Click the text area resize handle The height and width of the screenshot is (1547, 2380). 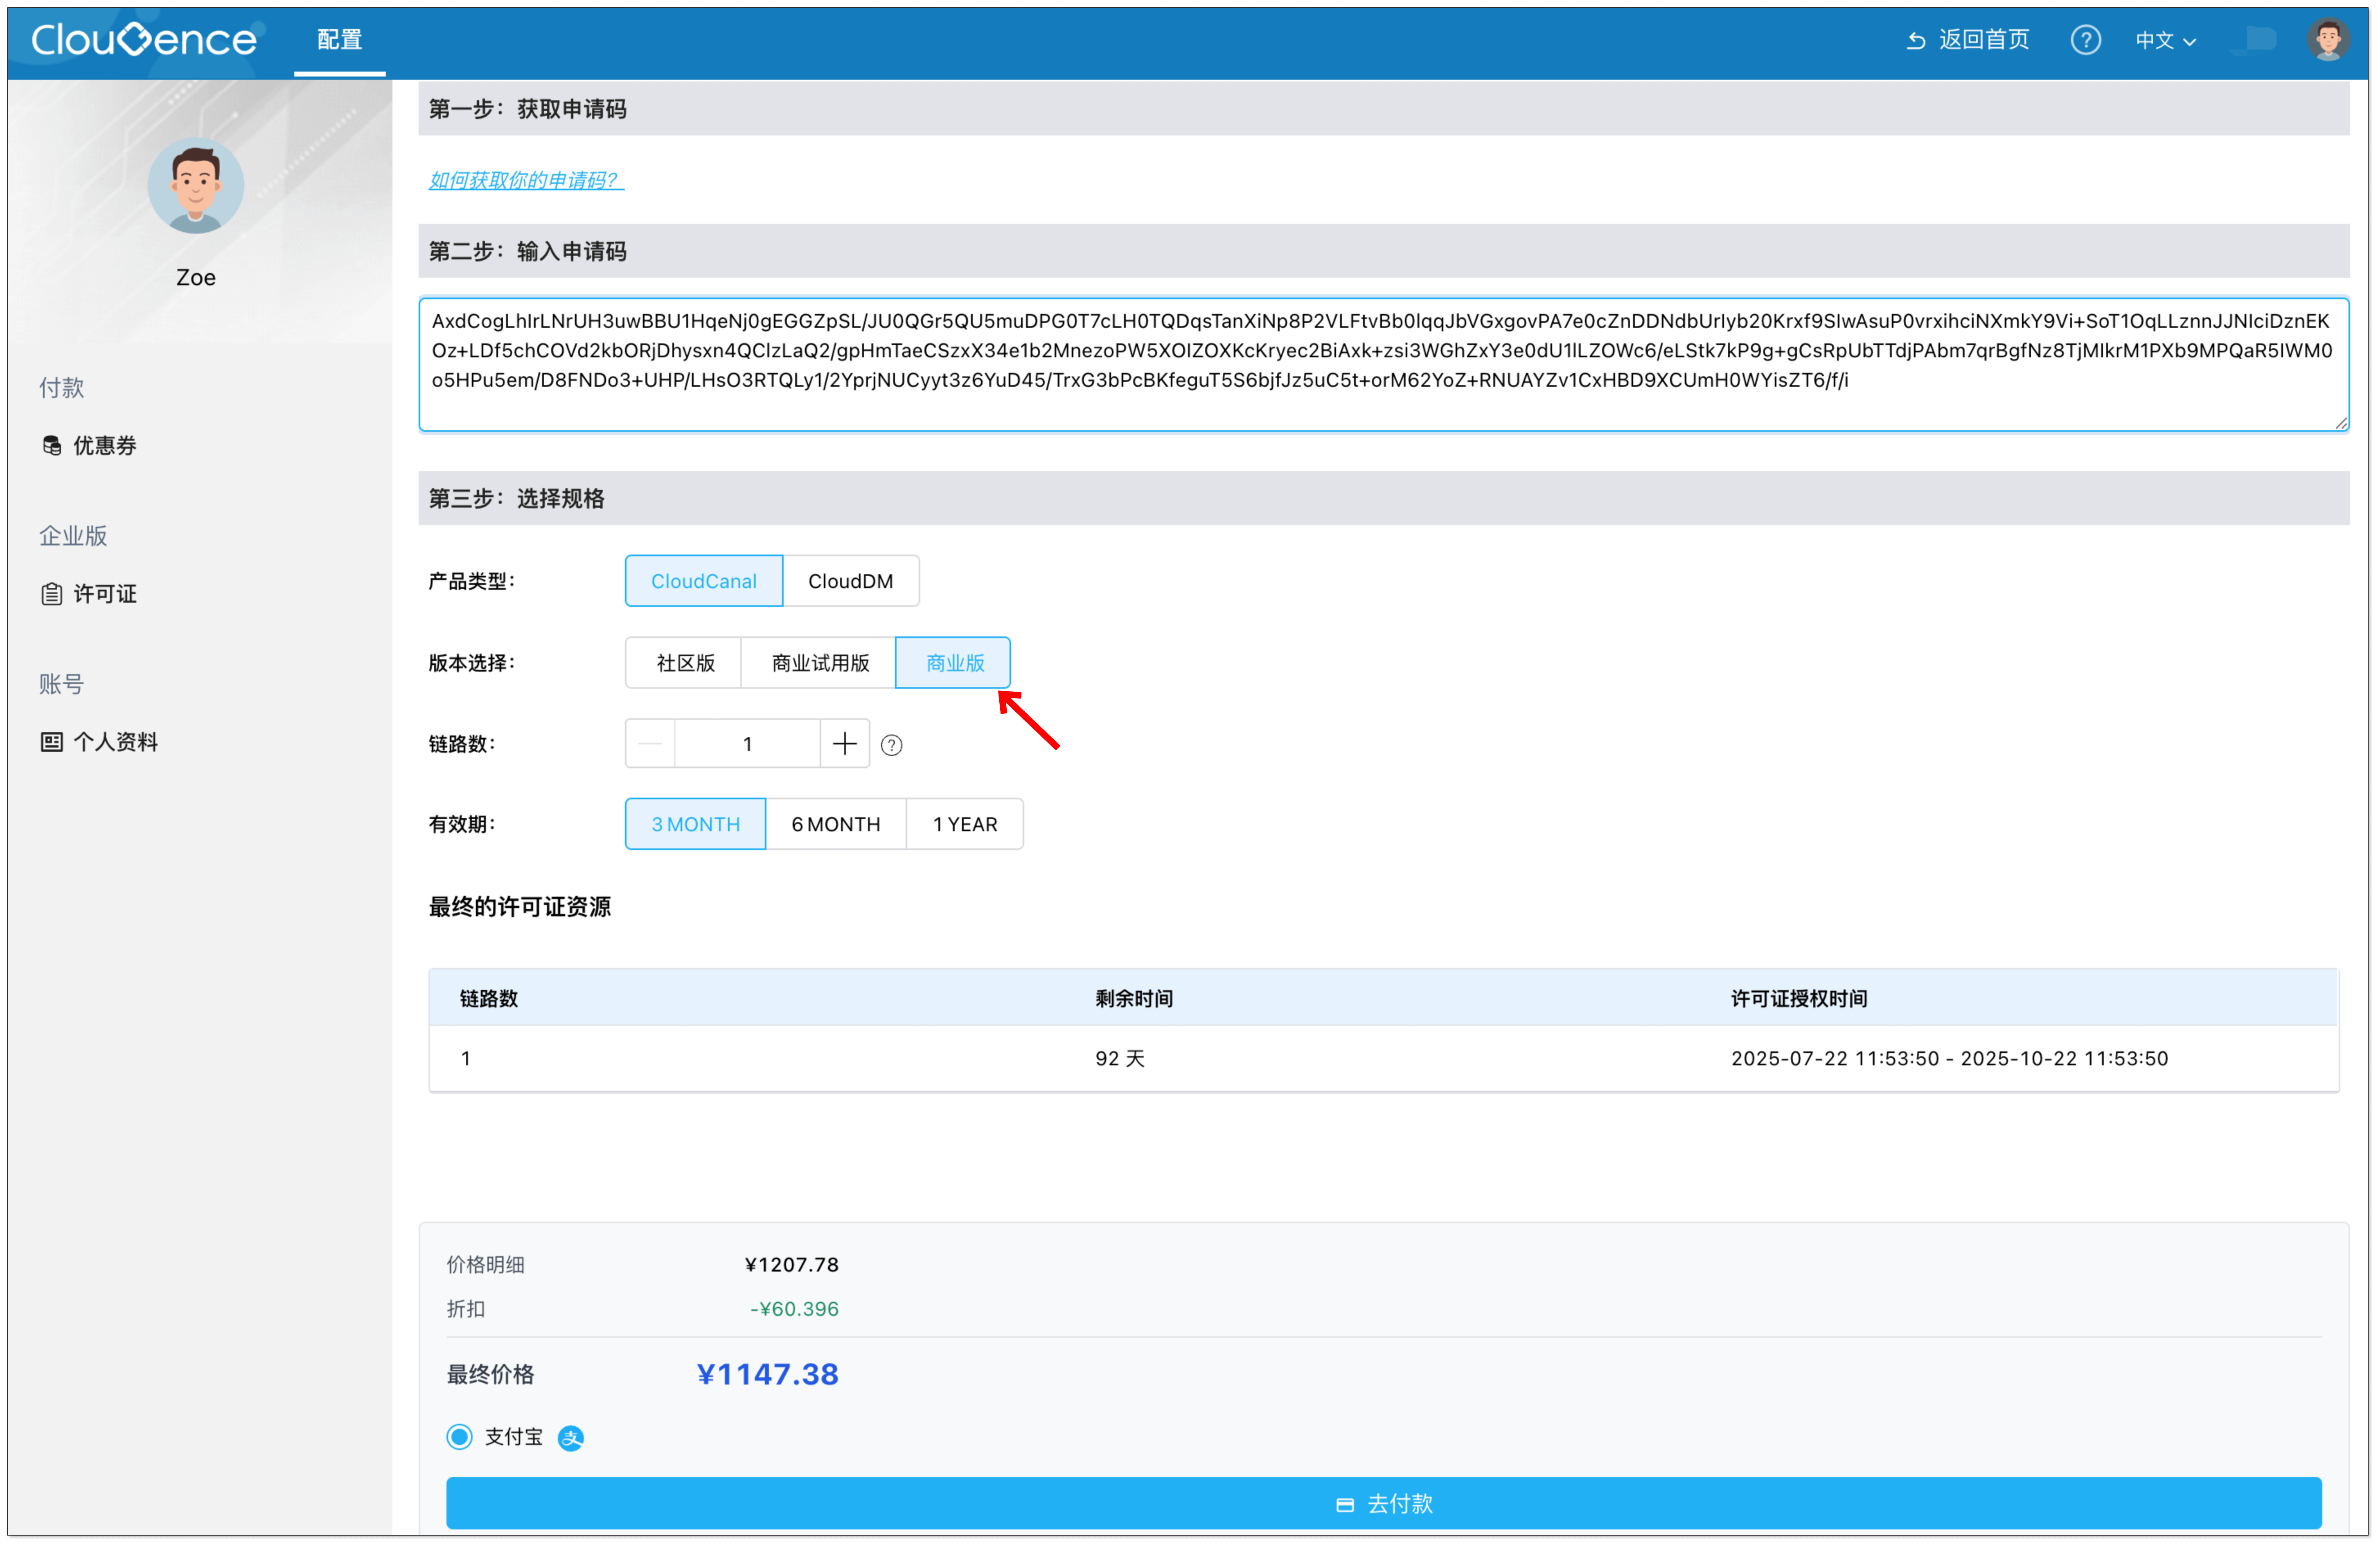point(2341,423)
